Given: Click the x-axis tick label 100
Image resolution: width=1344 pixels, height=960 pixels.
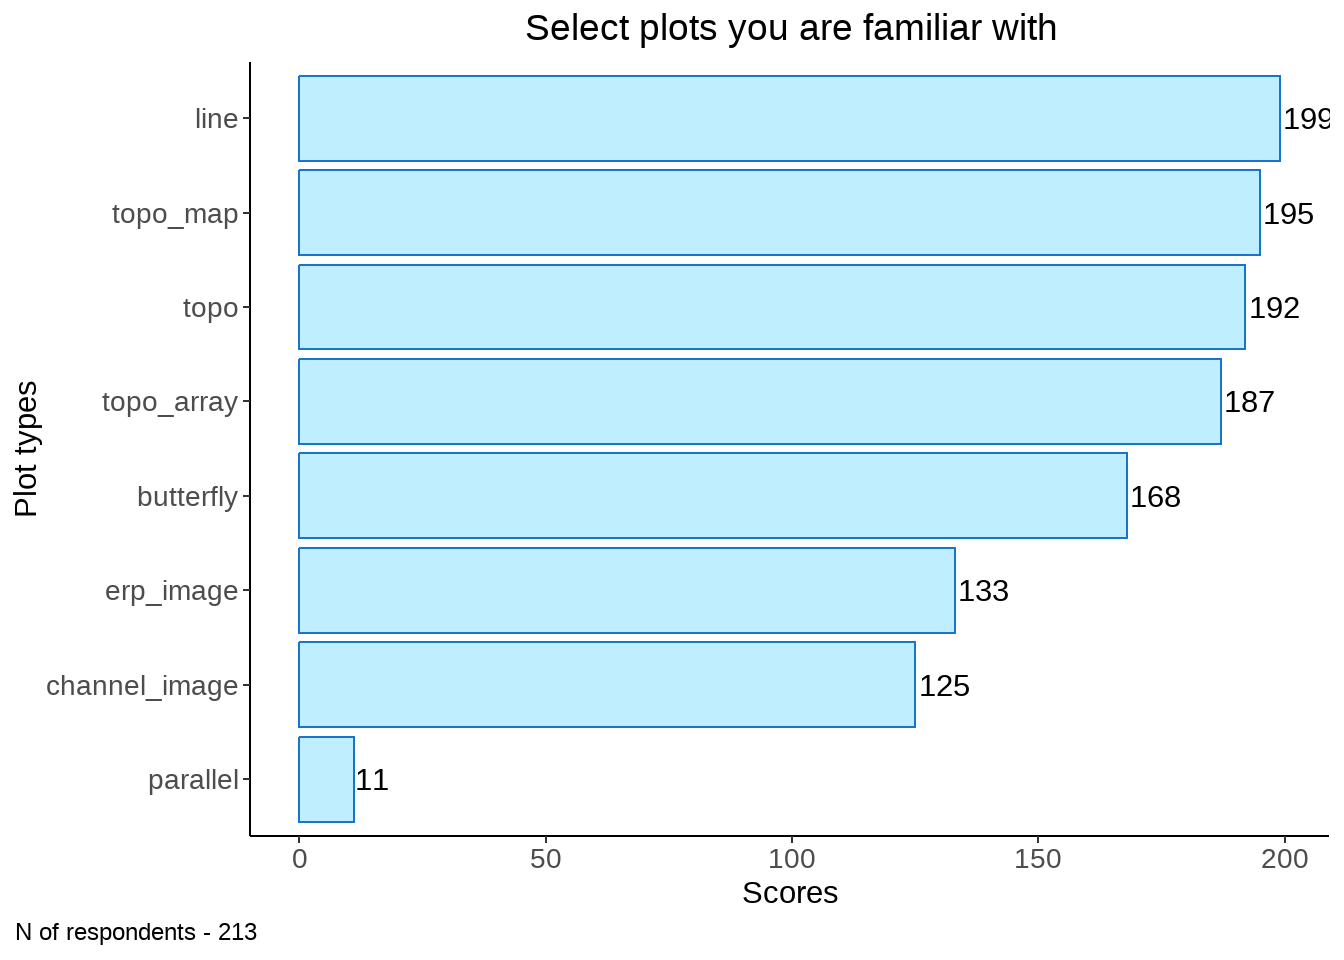Looking at the screenshot, I should [792, 859].
